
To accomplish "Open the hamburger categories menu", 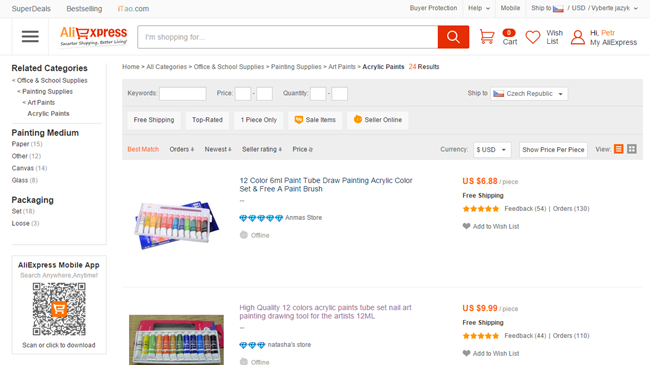I will pos(30,36).
